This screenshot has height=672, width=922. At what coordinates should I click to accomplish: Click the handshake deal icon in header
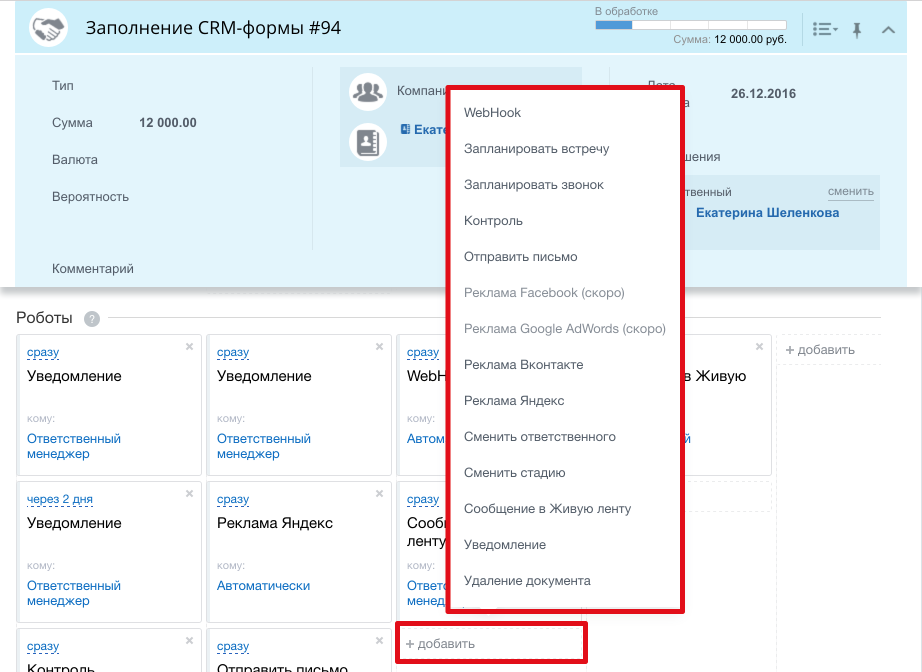(x=48, y=28)
